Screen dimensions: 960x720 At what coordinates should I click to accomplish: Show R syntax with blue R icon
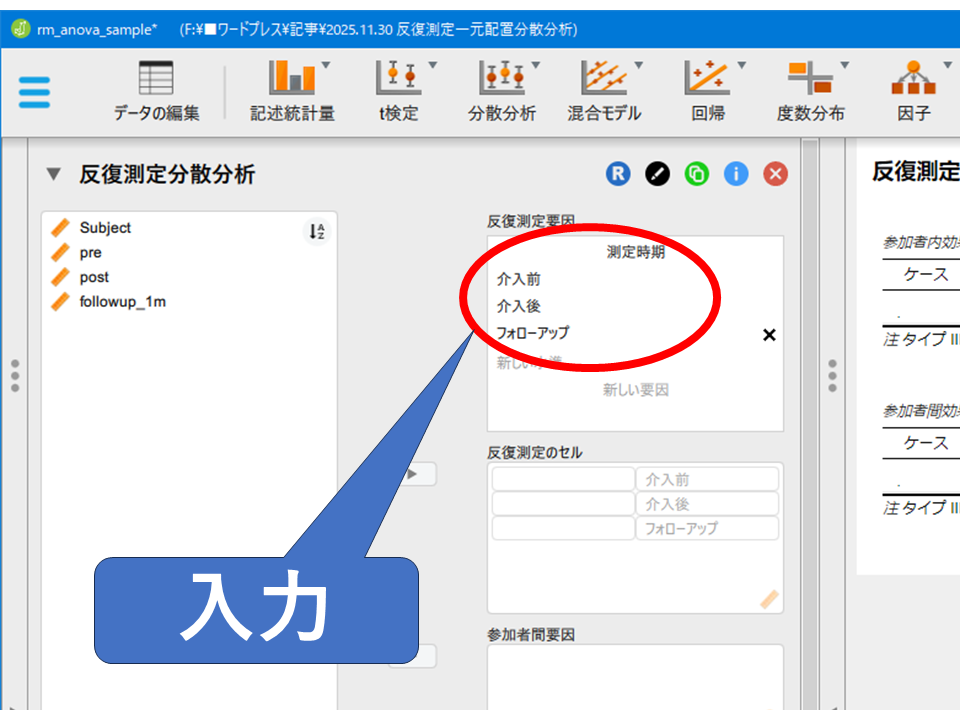tap(617, 174)
